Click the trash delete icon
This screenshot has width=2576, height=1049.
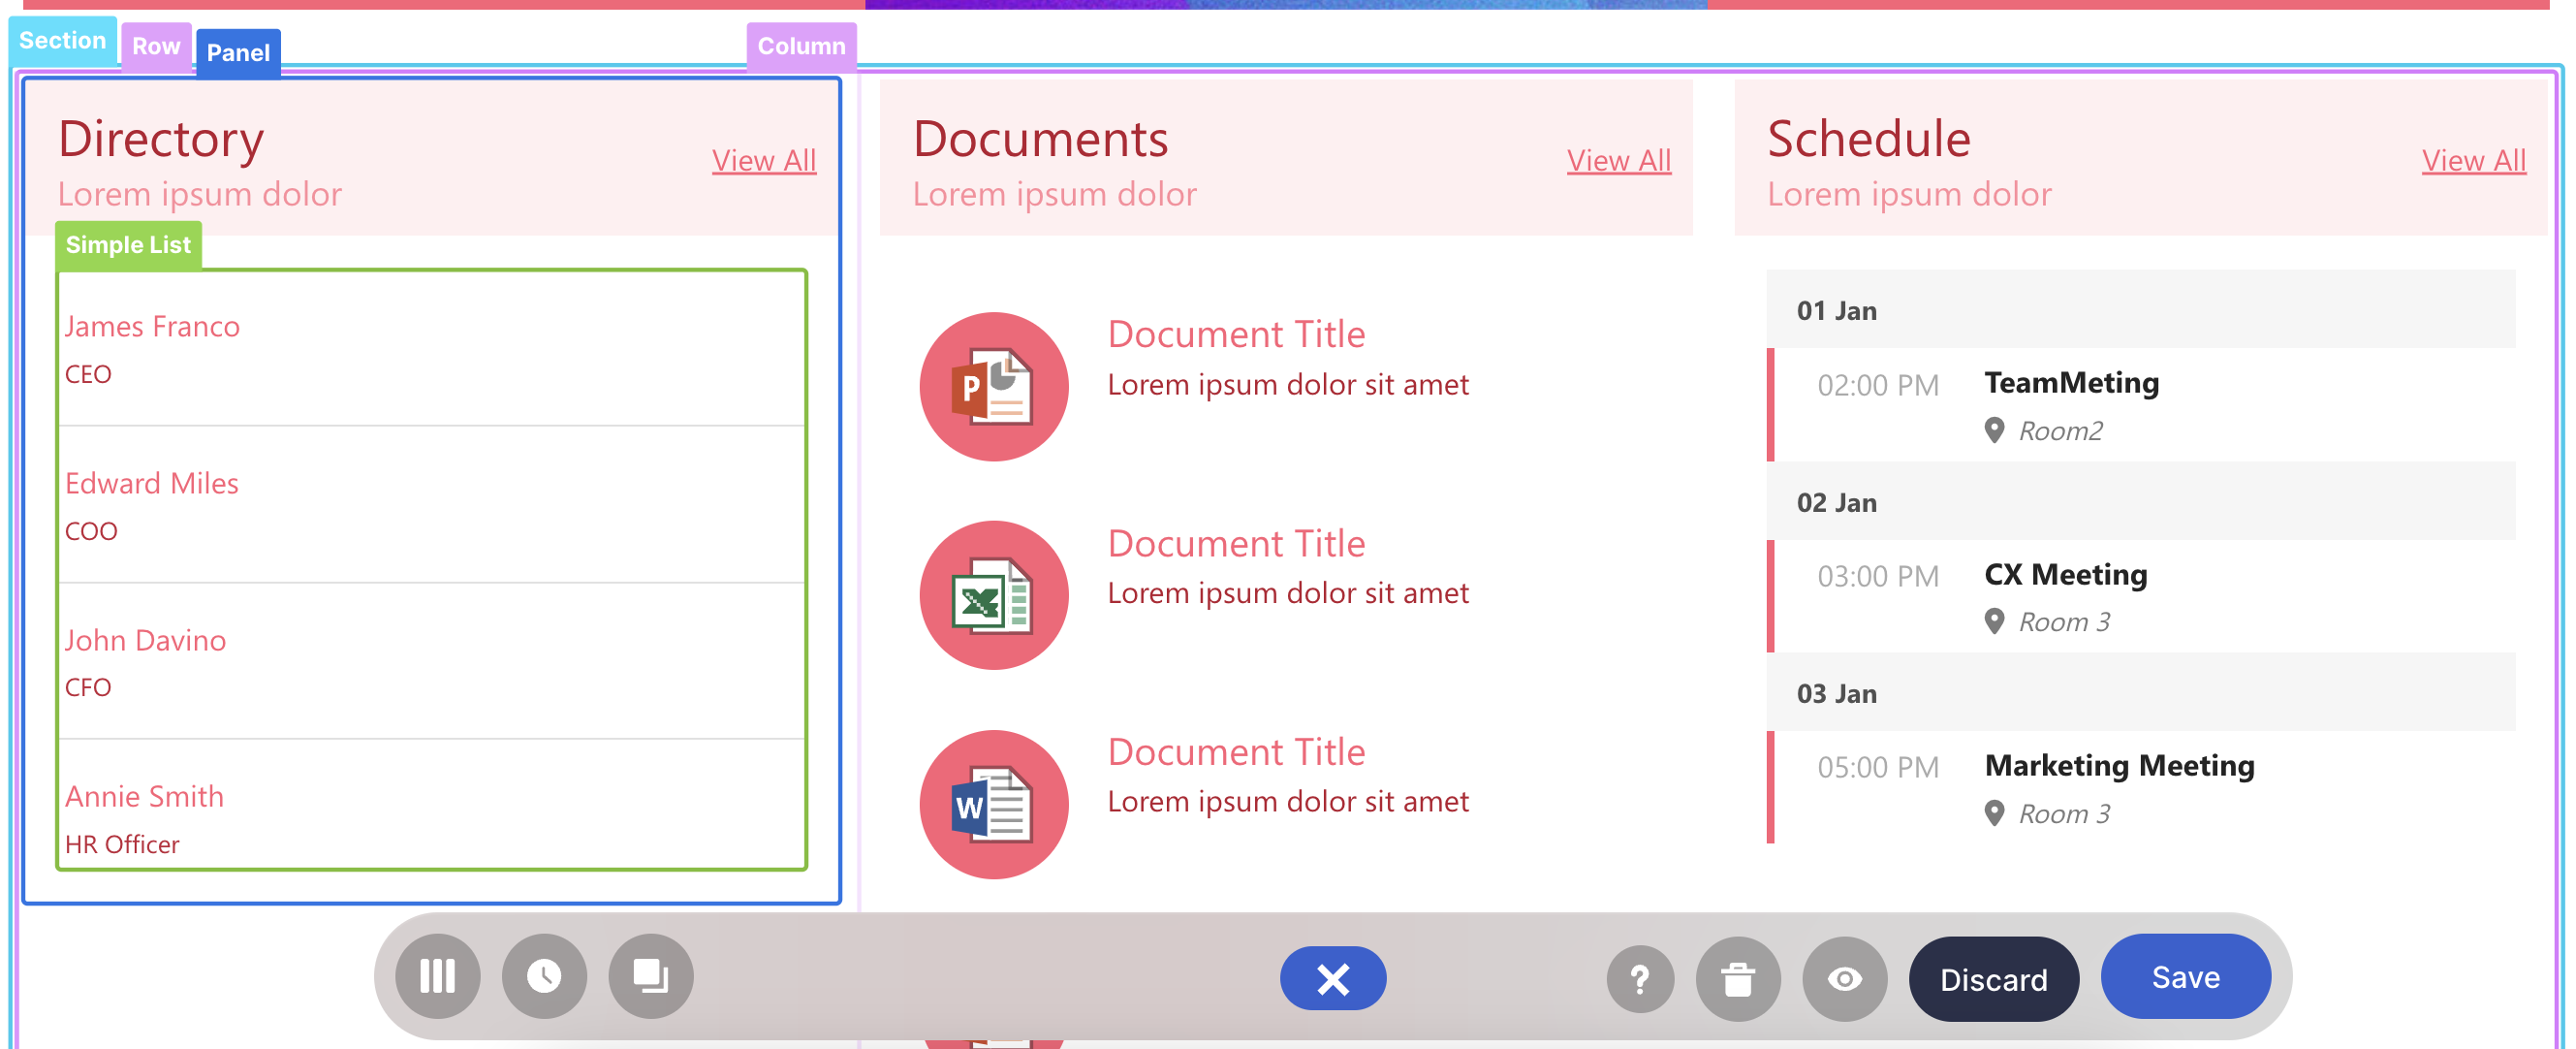coord(1738,979)
